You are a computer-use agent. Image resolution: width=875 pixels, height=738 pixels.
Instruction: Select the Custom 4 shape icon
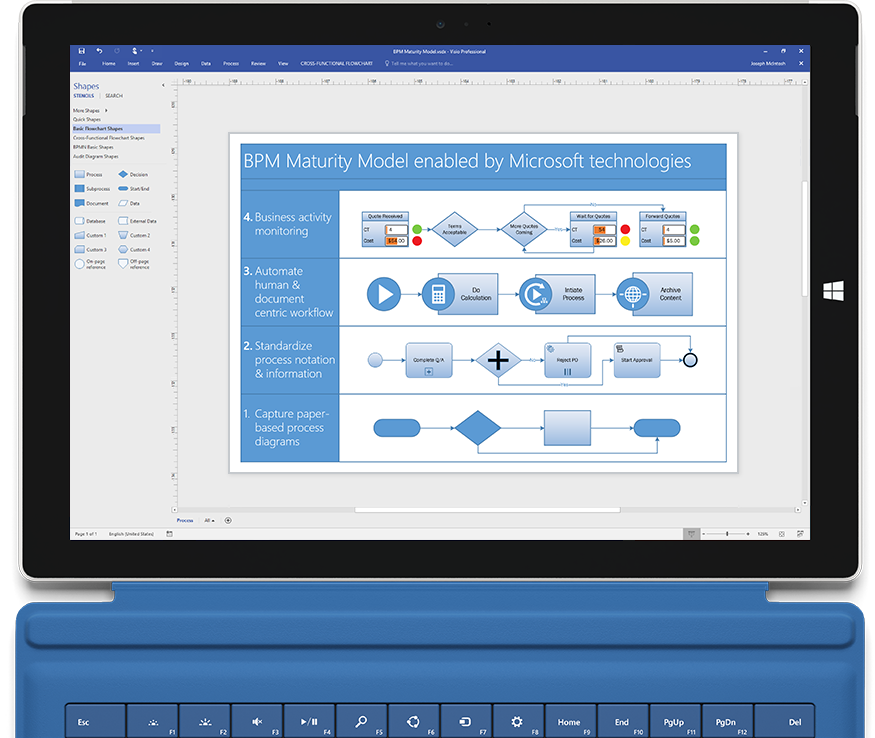[x=123, y=250]
